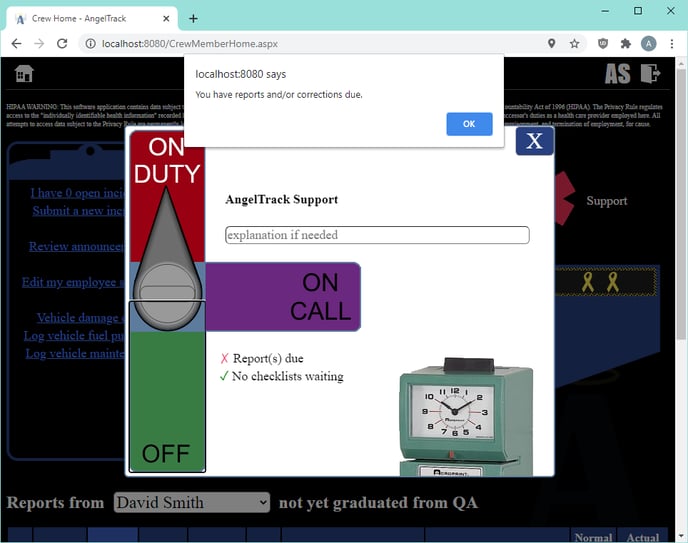Click the 'Normal' column header
The image size is (688, 543).
tap(593, 537)
